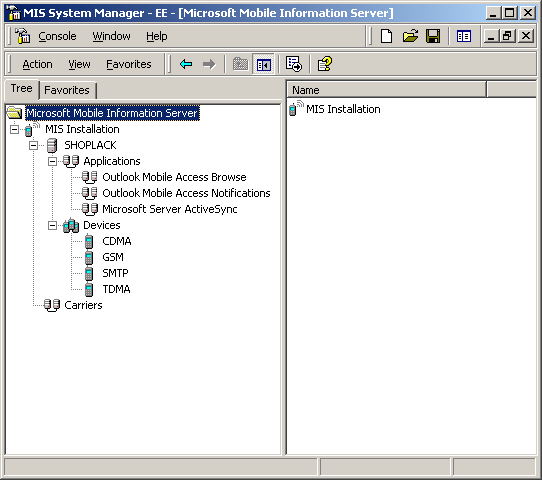Open the Action menu

coord(37,64)
